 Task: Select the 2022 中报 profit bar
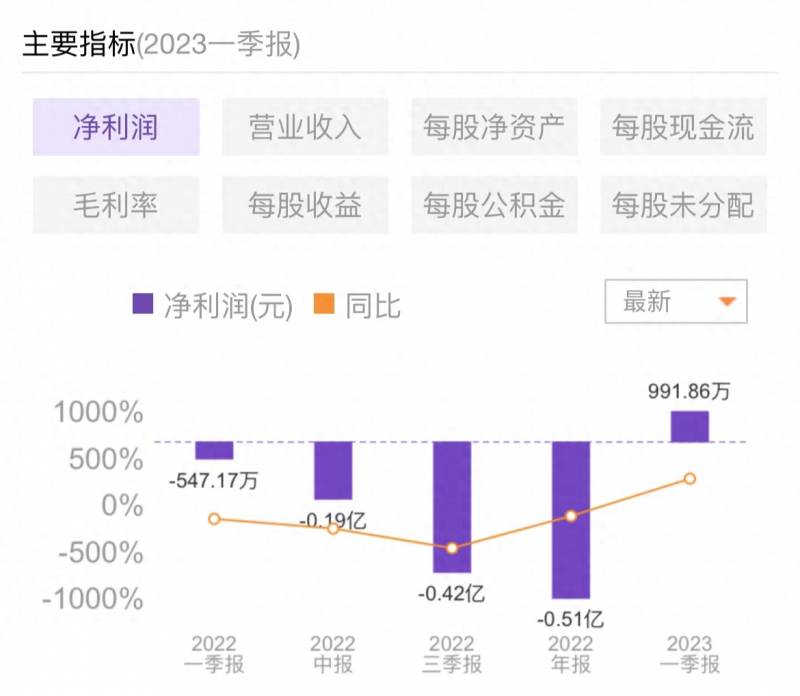click(333, 470)
